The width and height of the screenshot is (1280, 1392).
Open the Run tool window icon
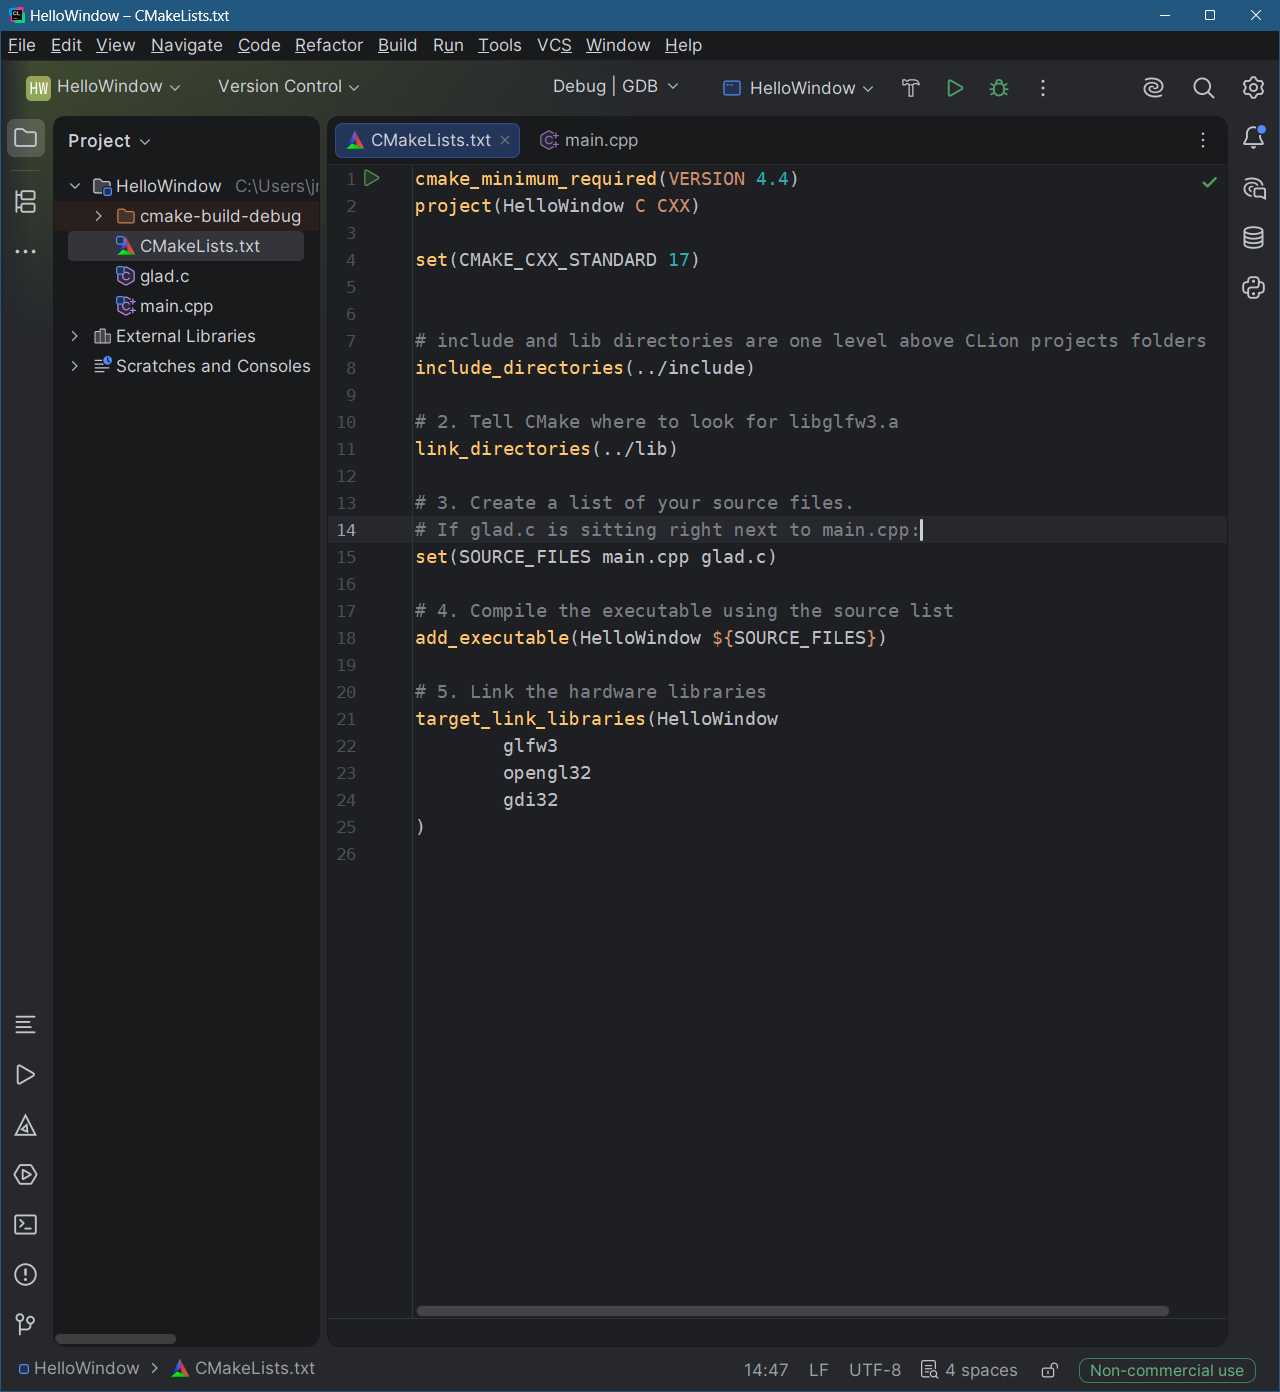pyautogui.click(x=26, y=1075)
